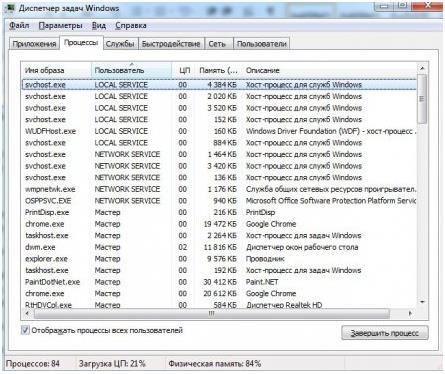Select svchost.exe row using 2 020 КБ
Screen dimensions: 445x374
pos(219,96)
